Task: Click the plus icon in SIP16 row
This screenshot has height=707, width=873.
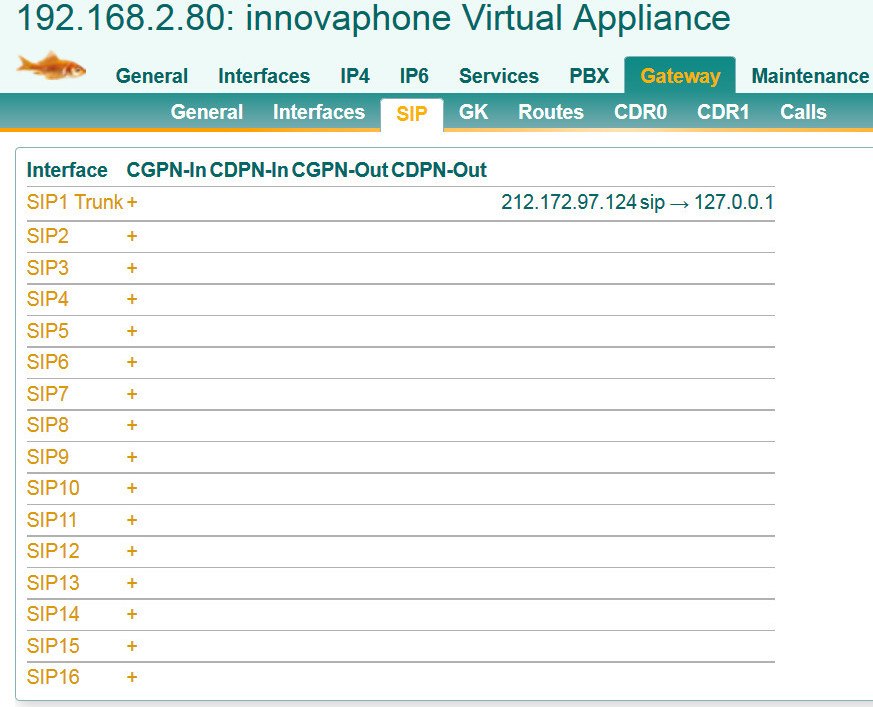Action: click(132, 677)
